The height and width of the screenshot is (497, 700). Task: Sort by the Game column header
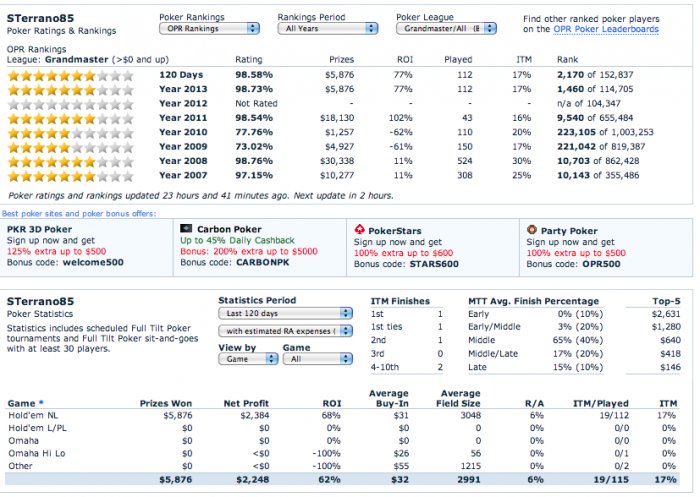pyautogui.click(x=21, y=403)
